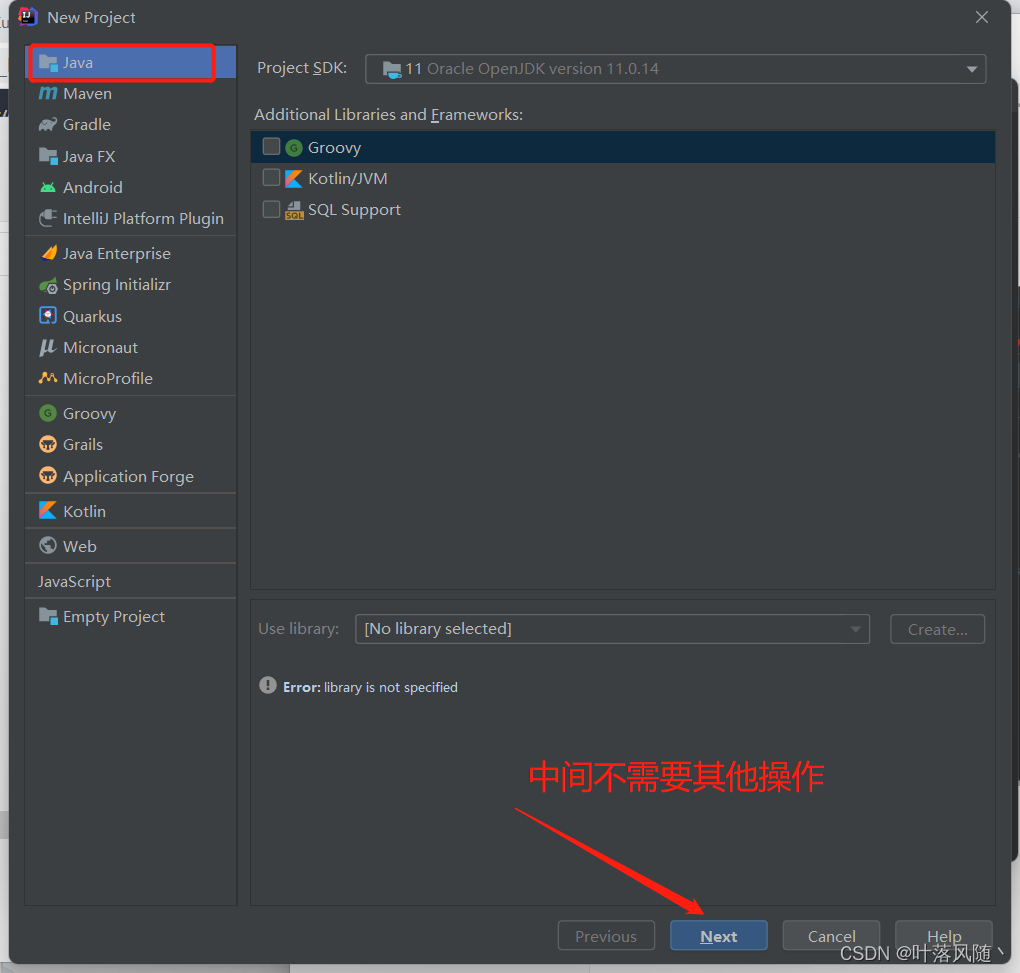
Task: Select the Web globe icon
Action: 48,545
